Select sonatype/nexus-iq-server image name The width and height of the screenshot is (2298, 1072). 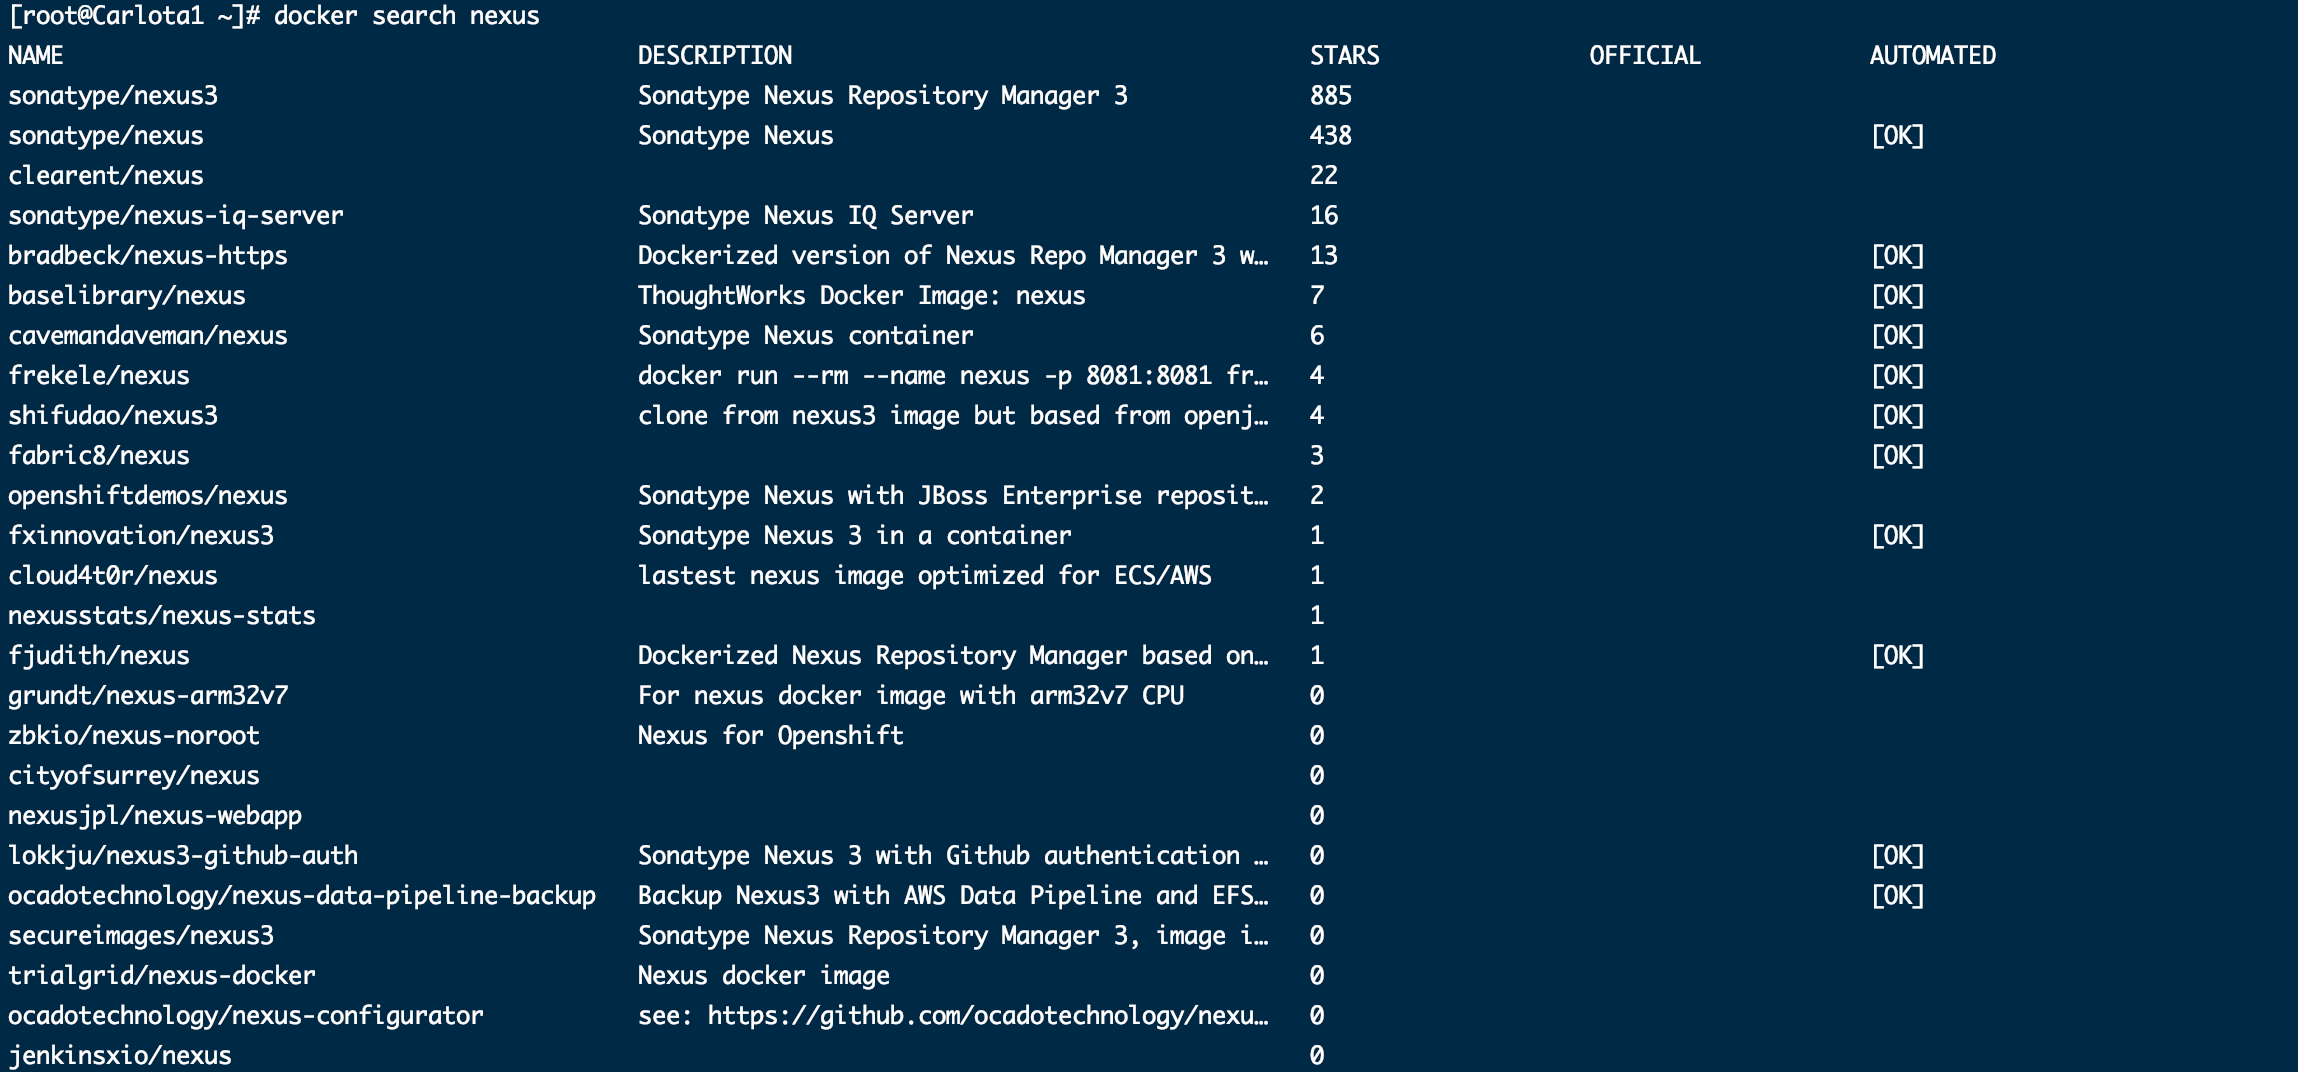(x=176, y=216)
